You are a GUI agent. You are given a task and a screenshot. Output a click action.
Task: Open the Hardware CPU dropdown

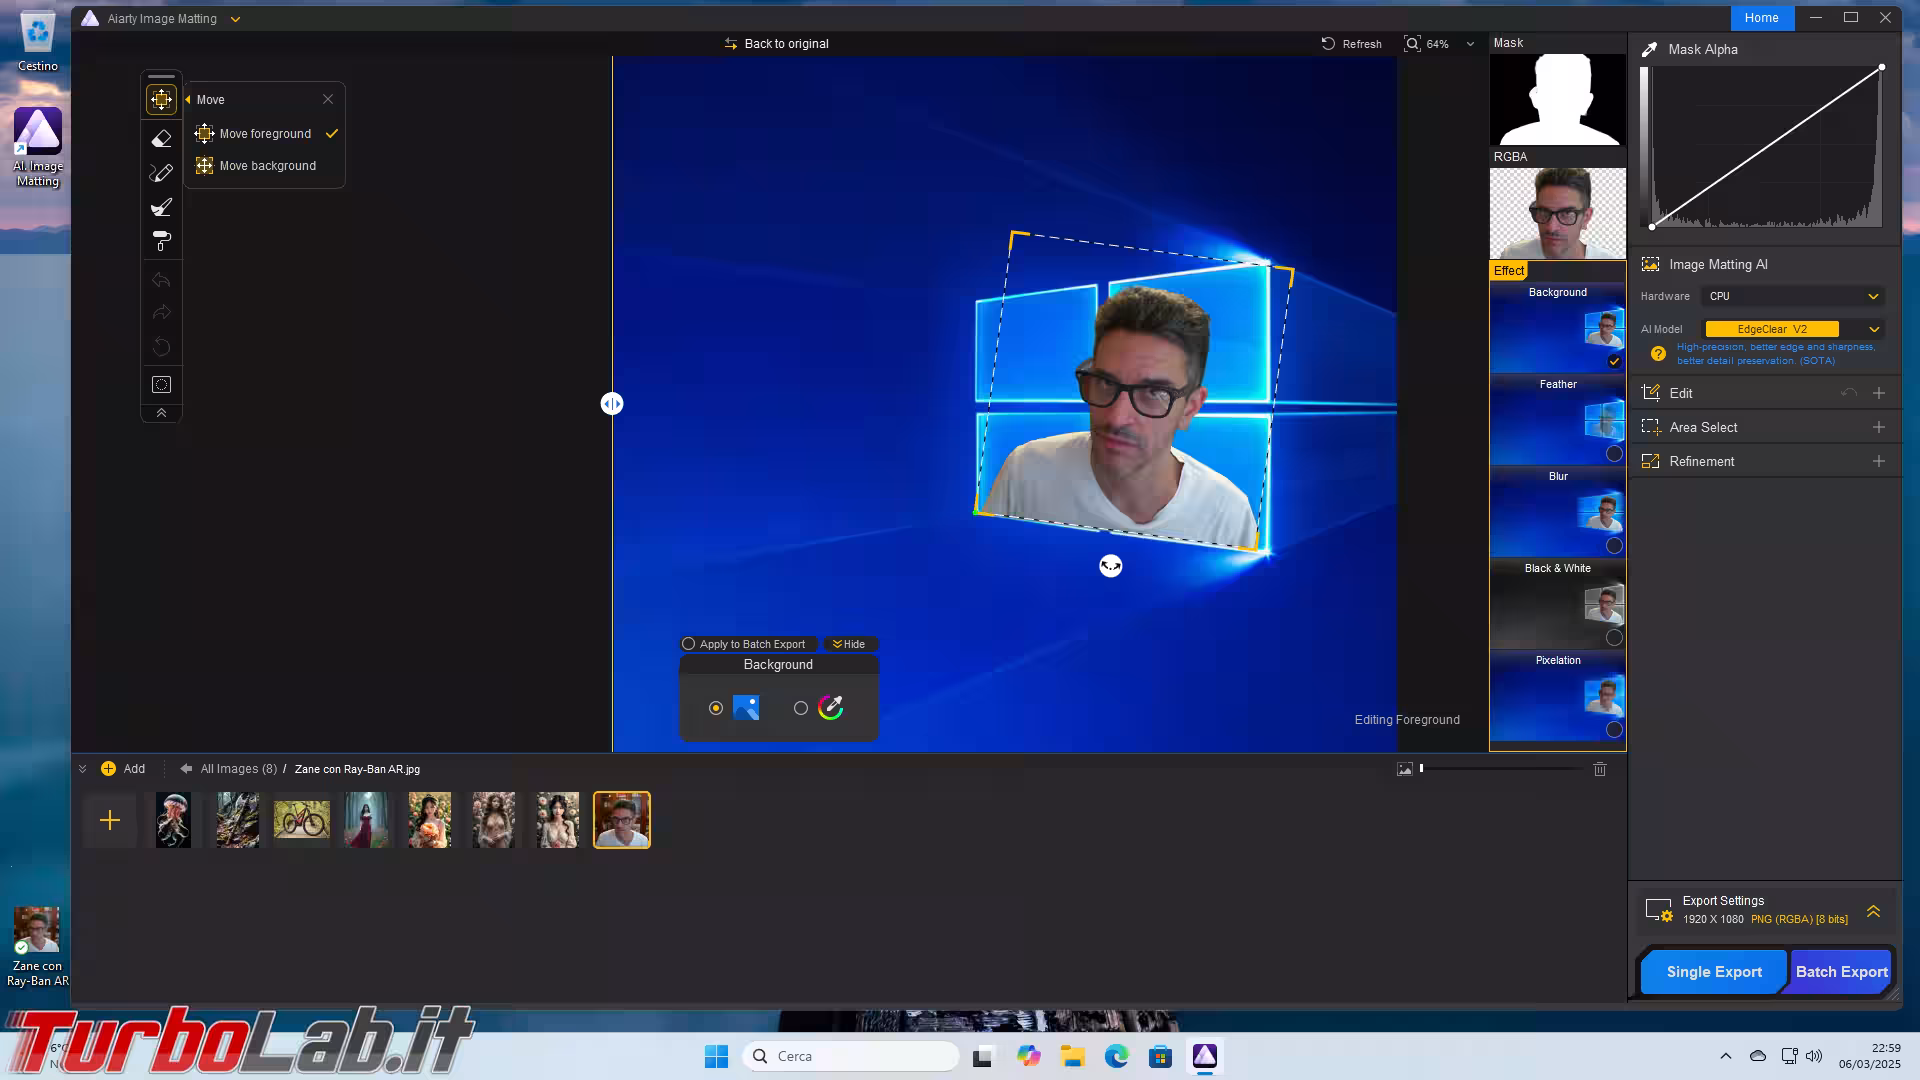coord(1793,296)
